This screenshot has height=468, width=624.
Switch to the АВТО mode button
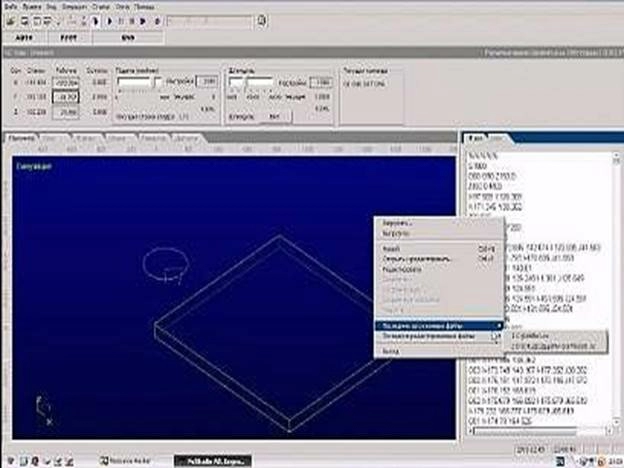(x=25, y=38)
